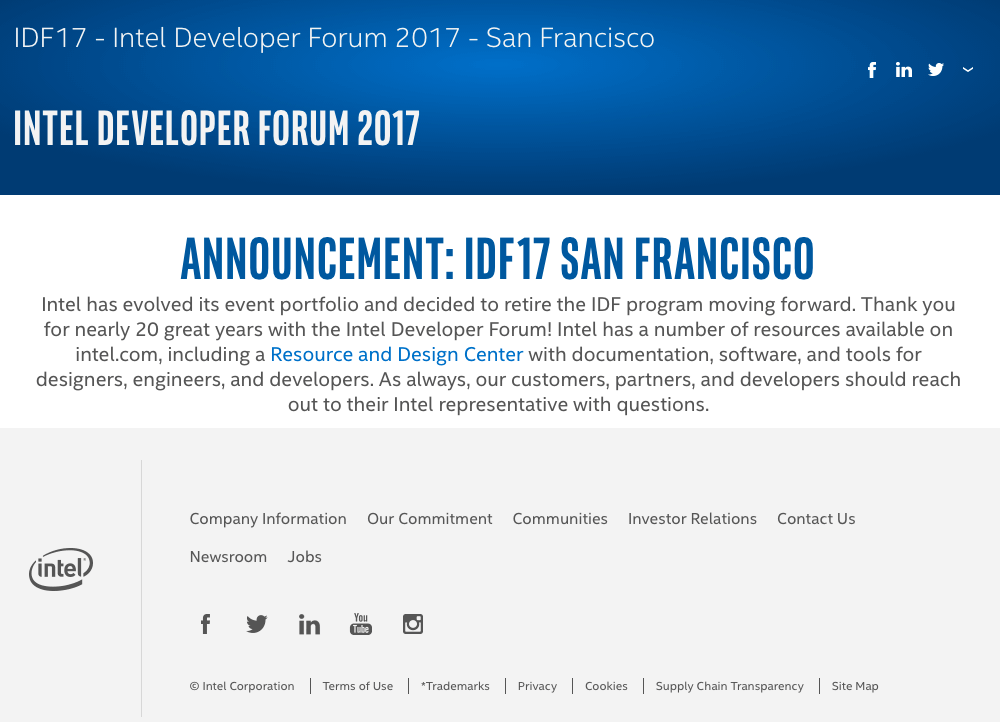Open Intel's Instagram page
The width and height of the screenshot is (1000, 722).
click(x=413, y=623)
